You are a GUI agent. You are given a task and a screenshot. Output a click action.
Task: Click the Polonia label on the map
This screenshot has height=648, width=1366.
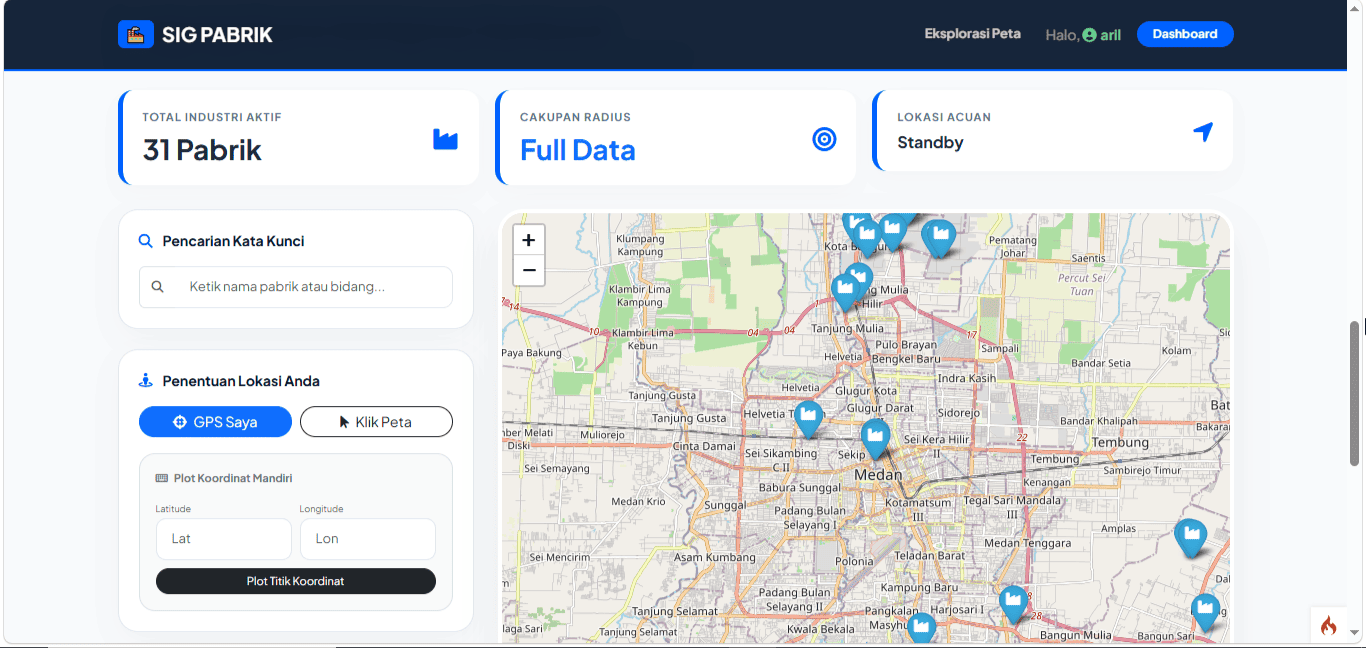[855, 562]
